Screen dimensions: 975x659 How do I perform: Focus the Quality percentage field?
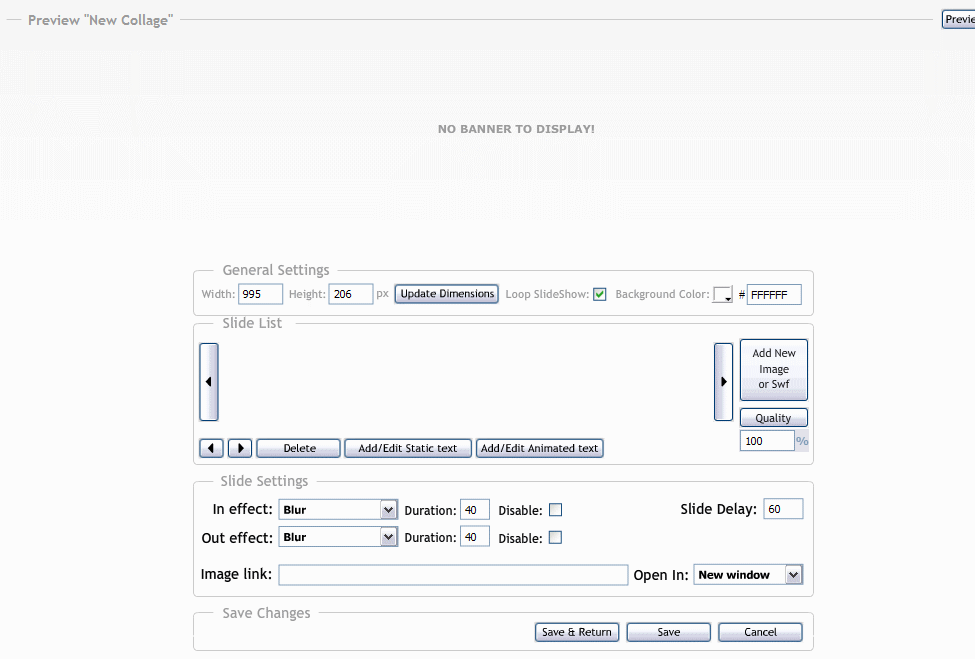pyautogui.click(x=767, y=441)
